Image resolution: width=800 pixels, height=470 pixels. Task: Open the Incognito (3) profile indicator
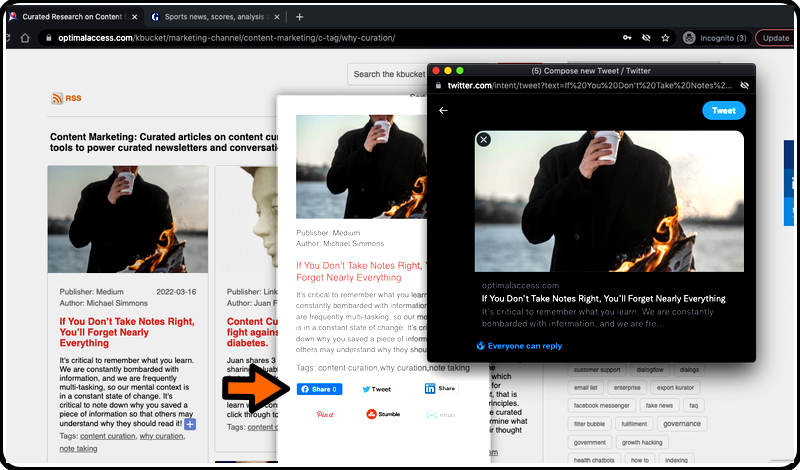[715, 38]
